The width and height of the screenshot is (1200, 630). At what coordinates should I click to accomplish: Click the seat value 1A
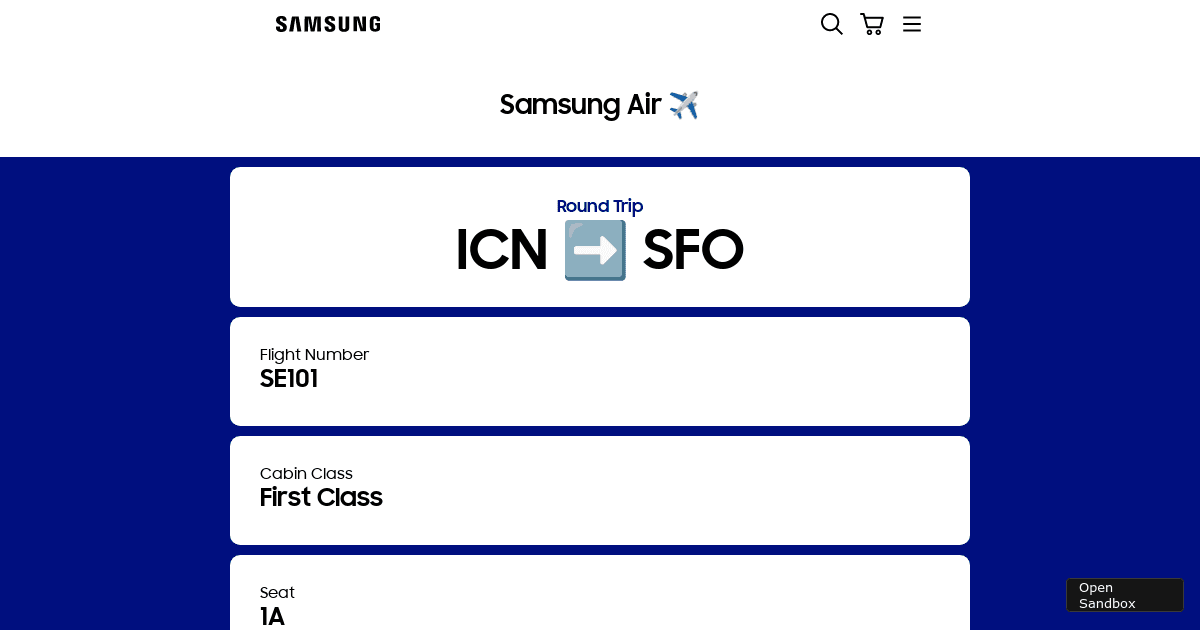pyautogui.click(x=272, y=617)
